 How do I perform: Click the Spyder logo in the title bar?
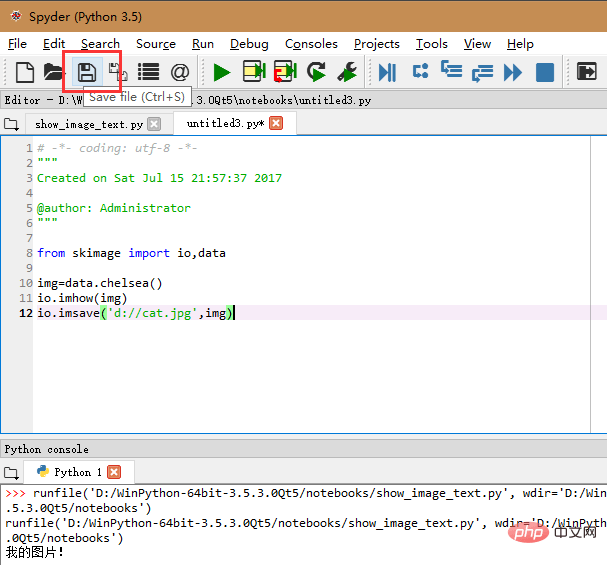16,16
